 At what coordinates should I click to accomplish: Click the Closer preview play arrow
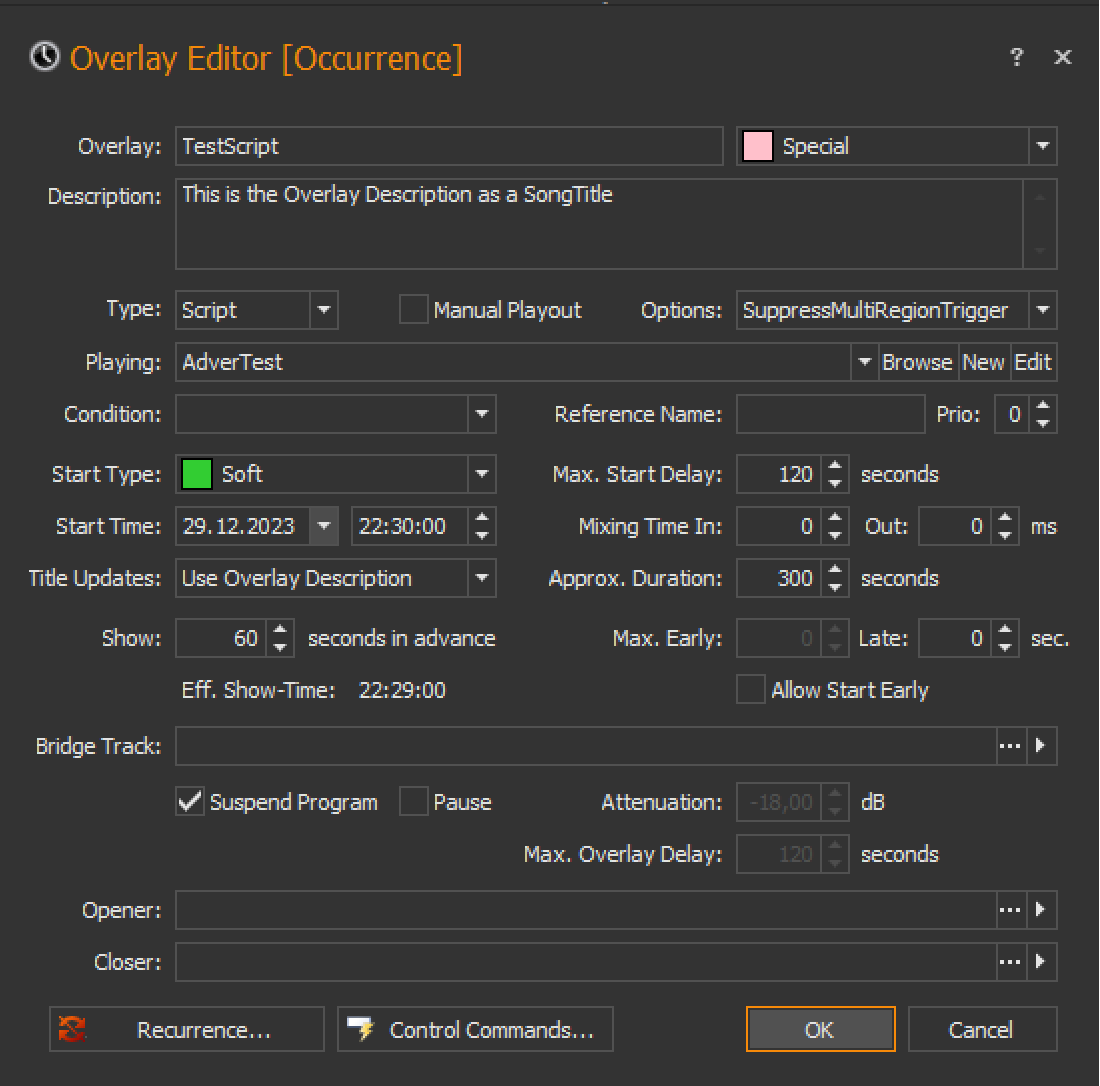(x=1042, y=962)
